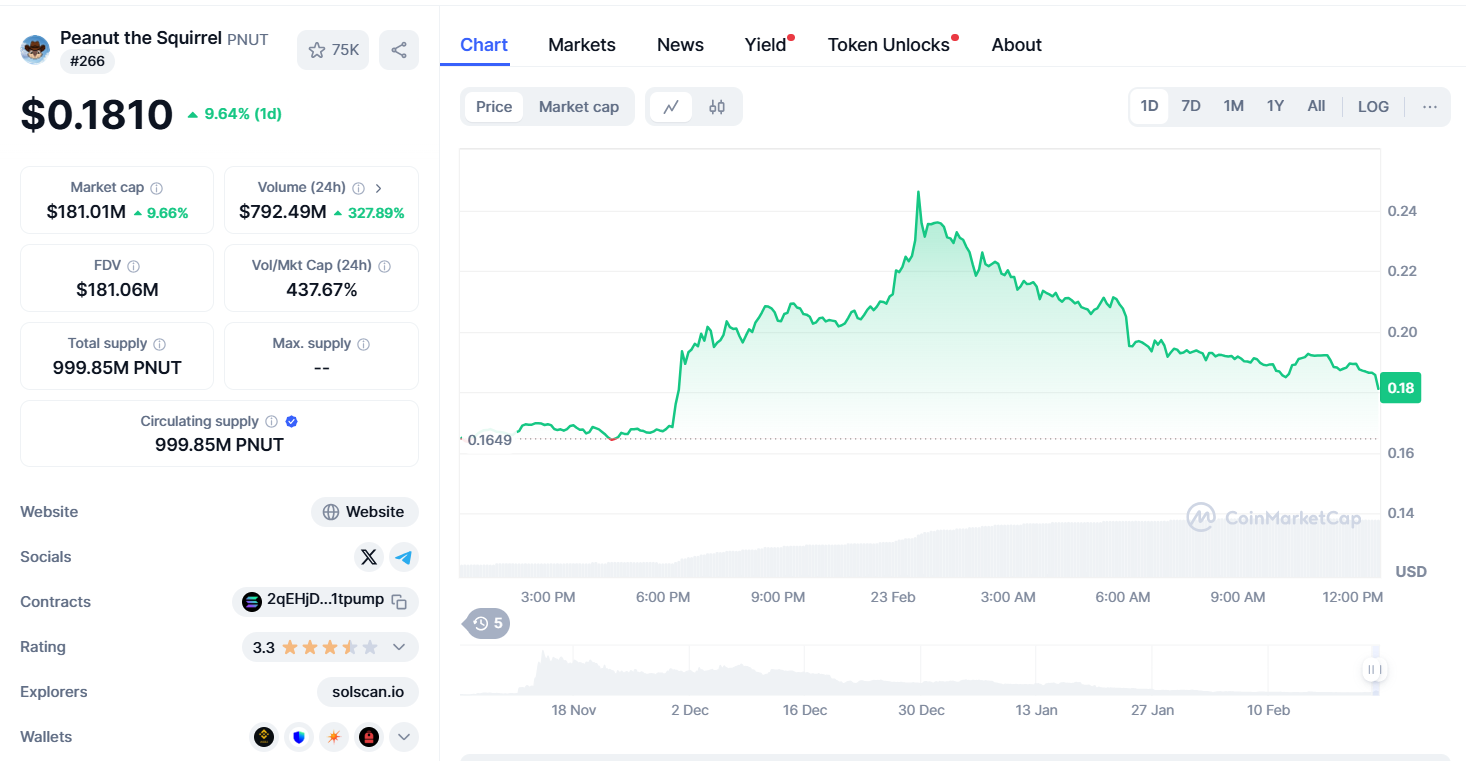The height and width of the screenshot is (761, 1466).
Task: Open the share button beside the 75K star
Action: pos(399,50)
